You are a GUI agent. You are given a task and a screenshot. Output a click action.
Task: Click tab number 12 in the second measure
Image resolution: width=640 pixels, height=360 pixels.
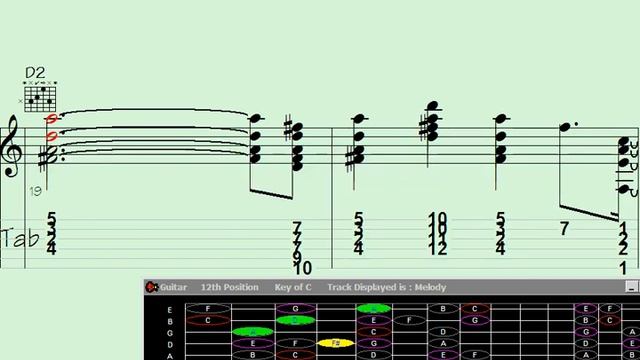tap(438, 249)
